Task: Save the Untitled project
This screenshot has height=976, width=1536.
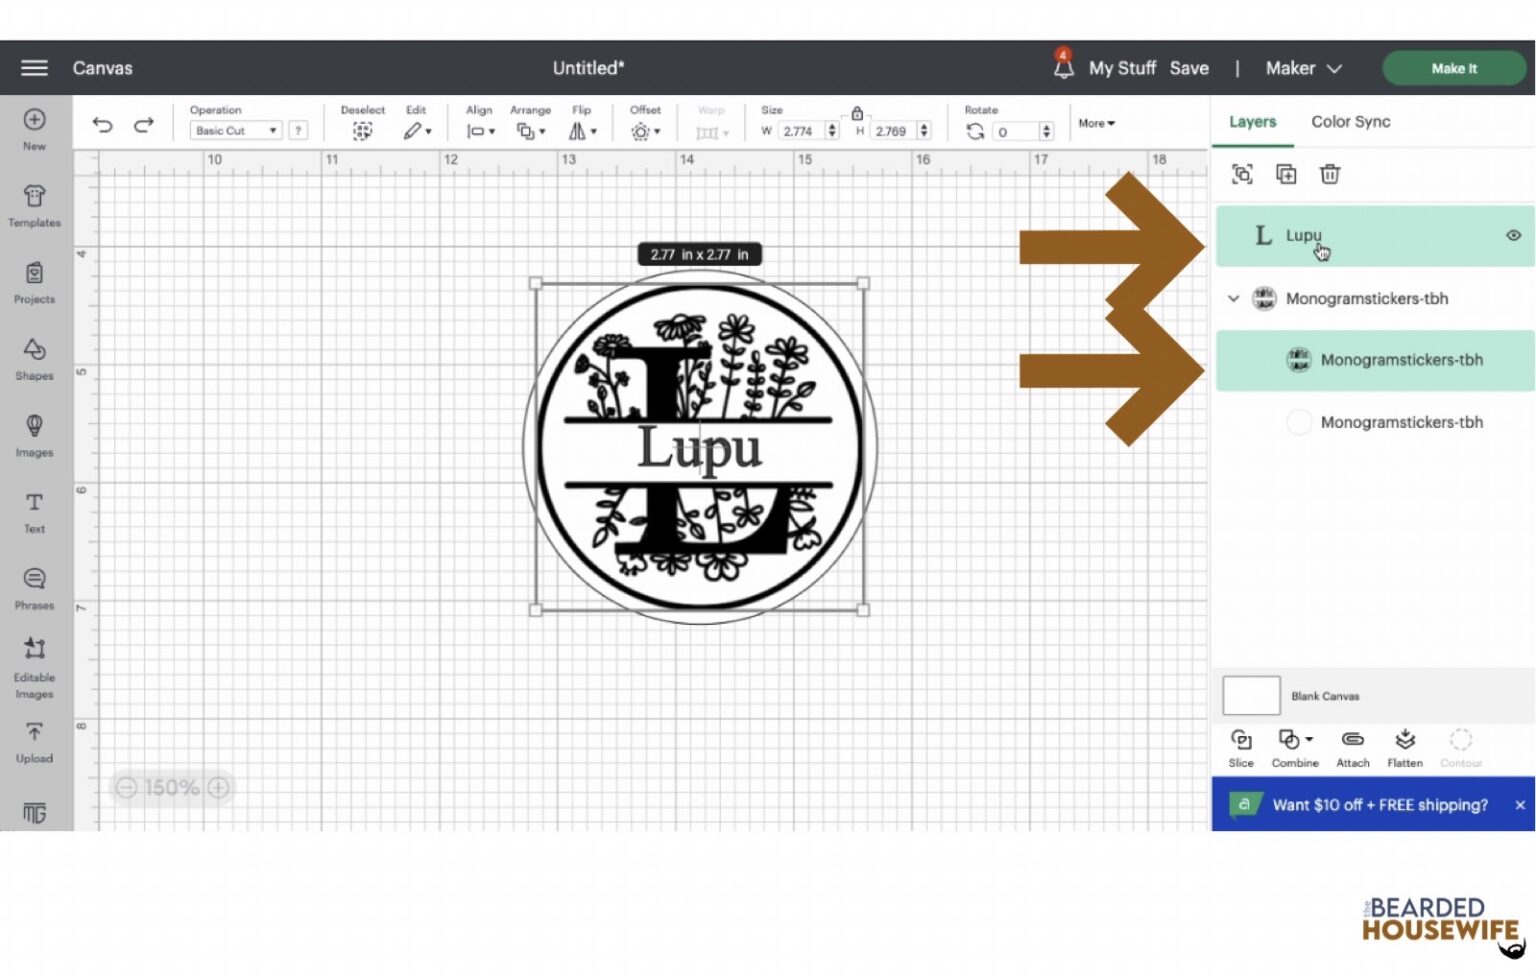Action: tap(1189, 68)
